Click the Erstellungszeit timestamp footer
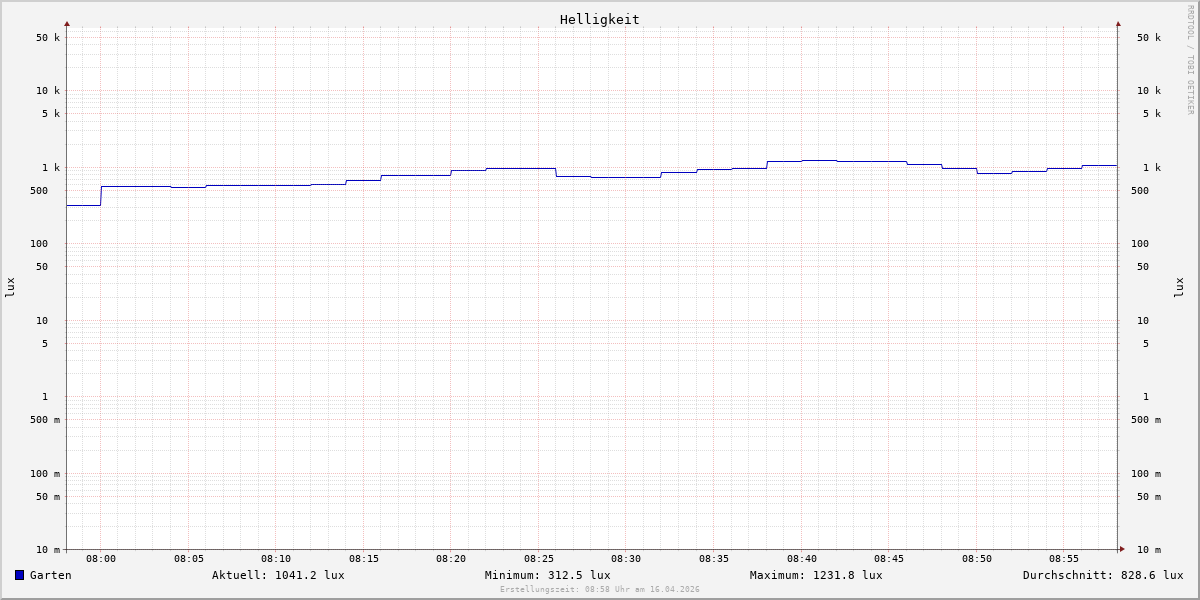Screen dimensions: 1200x600 point(600,590)
